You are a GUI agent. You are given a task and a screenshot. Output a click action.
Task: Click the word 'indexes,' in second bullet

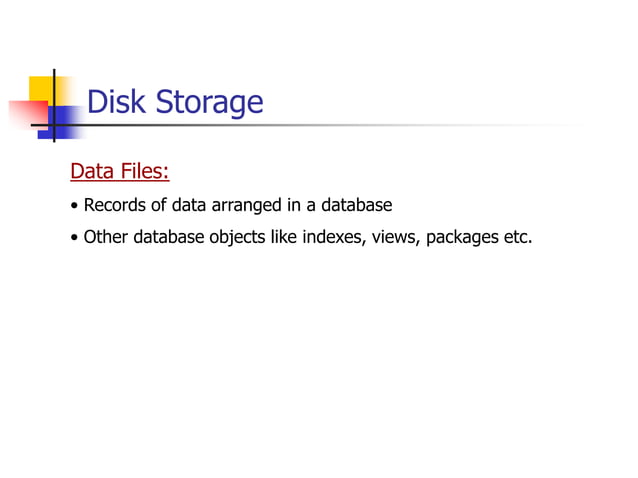(334, 237)
